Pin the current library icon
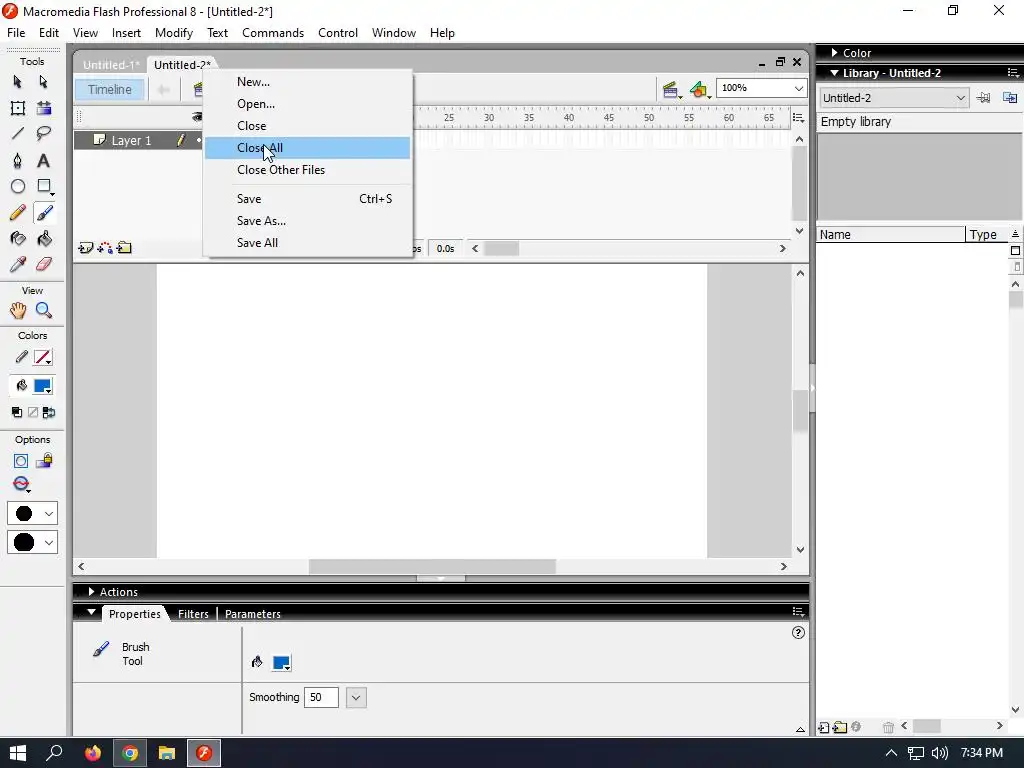Screen dimensions: 1024x768 [x=983, y=98]
